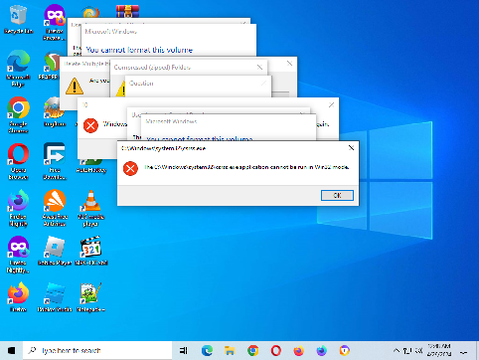479x360 pixels.
Task: Open Task View from the taskbar
Action: tap(183, 350)
